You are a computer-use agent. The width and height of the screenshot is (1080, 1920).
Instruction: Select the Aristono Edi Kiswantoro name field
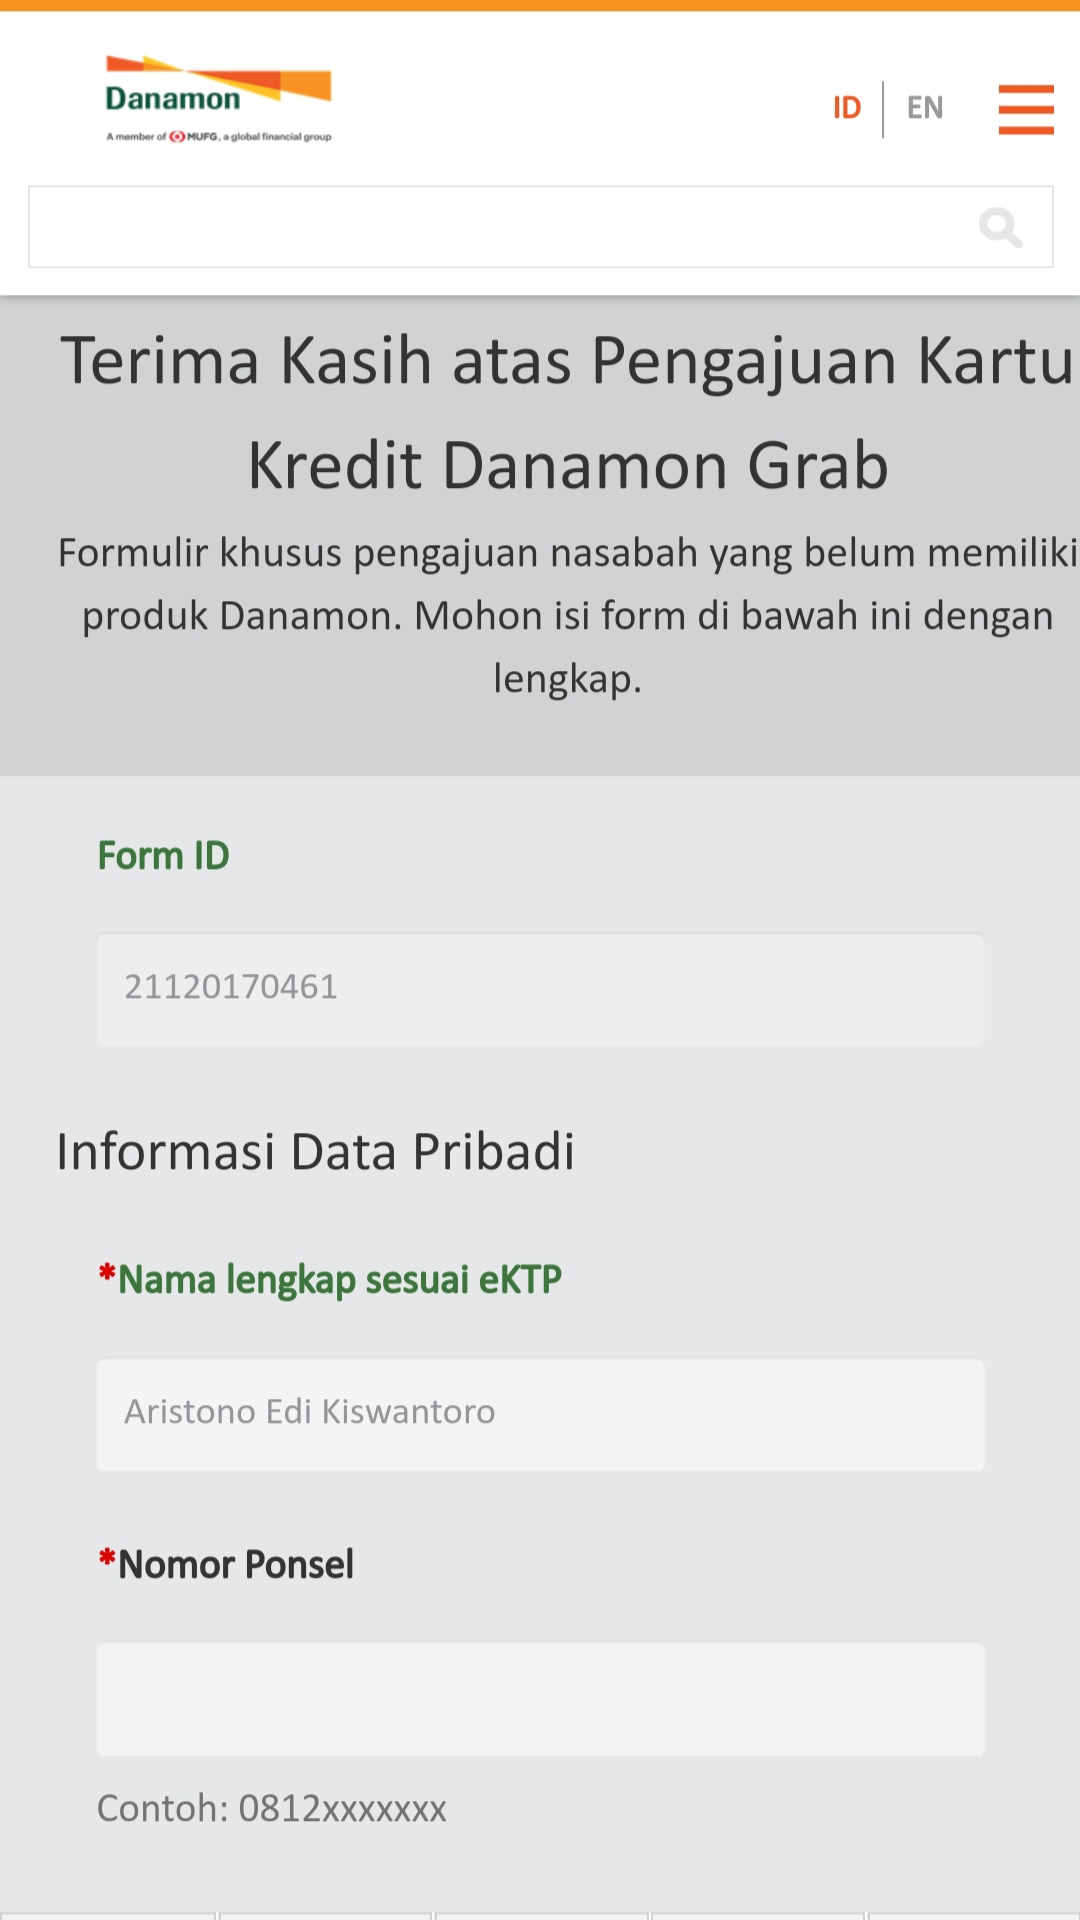(540, 1414)
